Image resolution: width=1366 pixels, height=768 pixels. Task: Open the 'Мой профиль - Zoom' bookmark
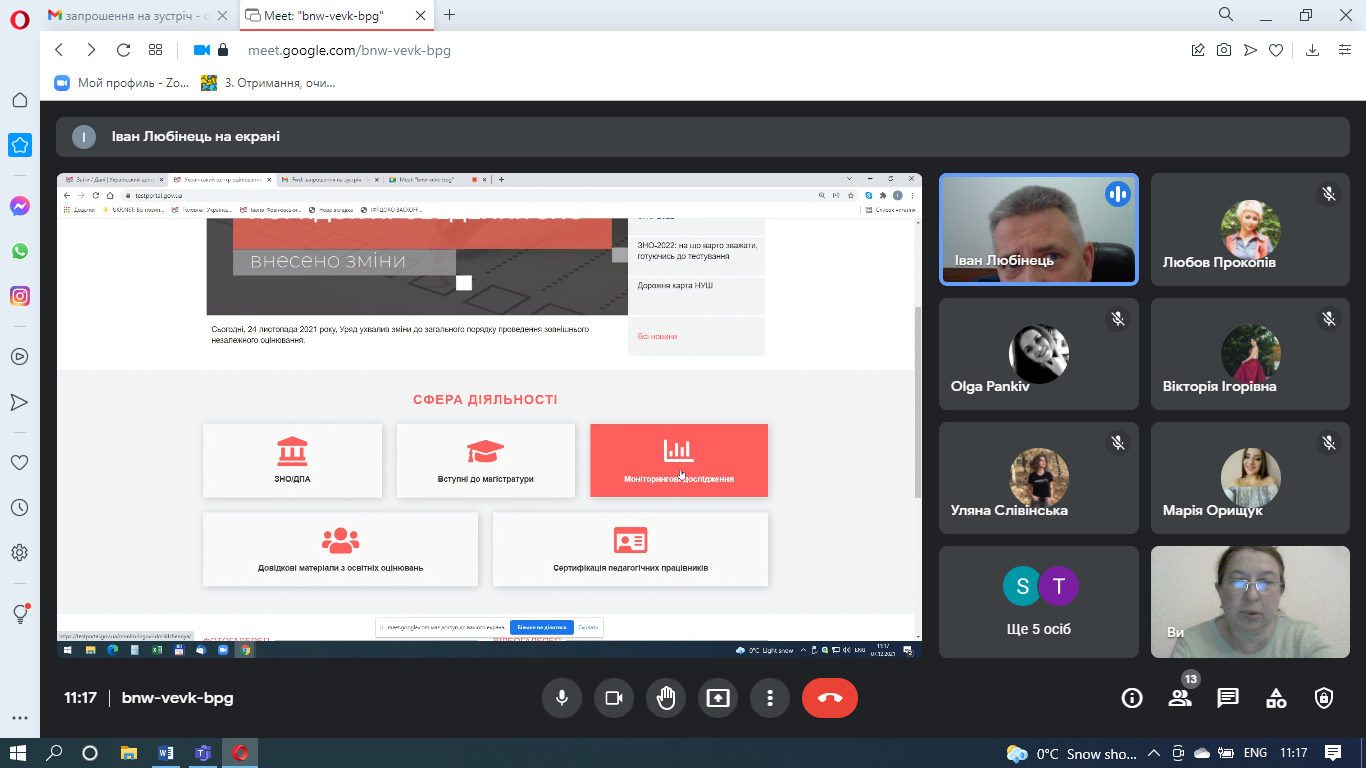(x=122, y=83)
